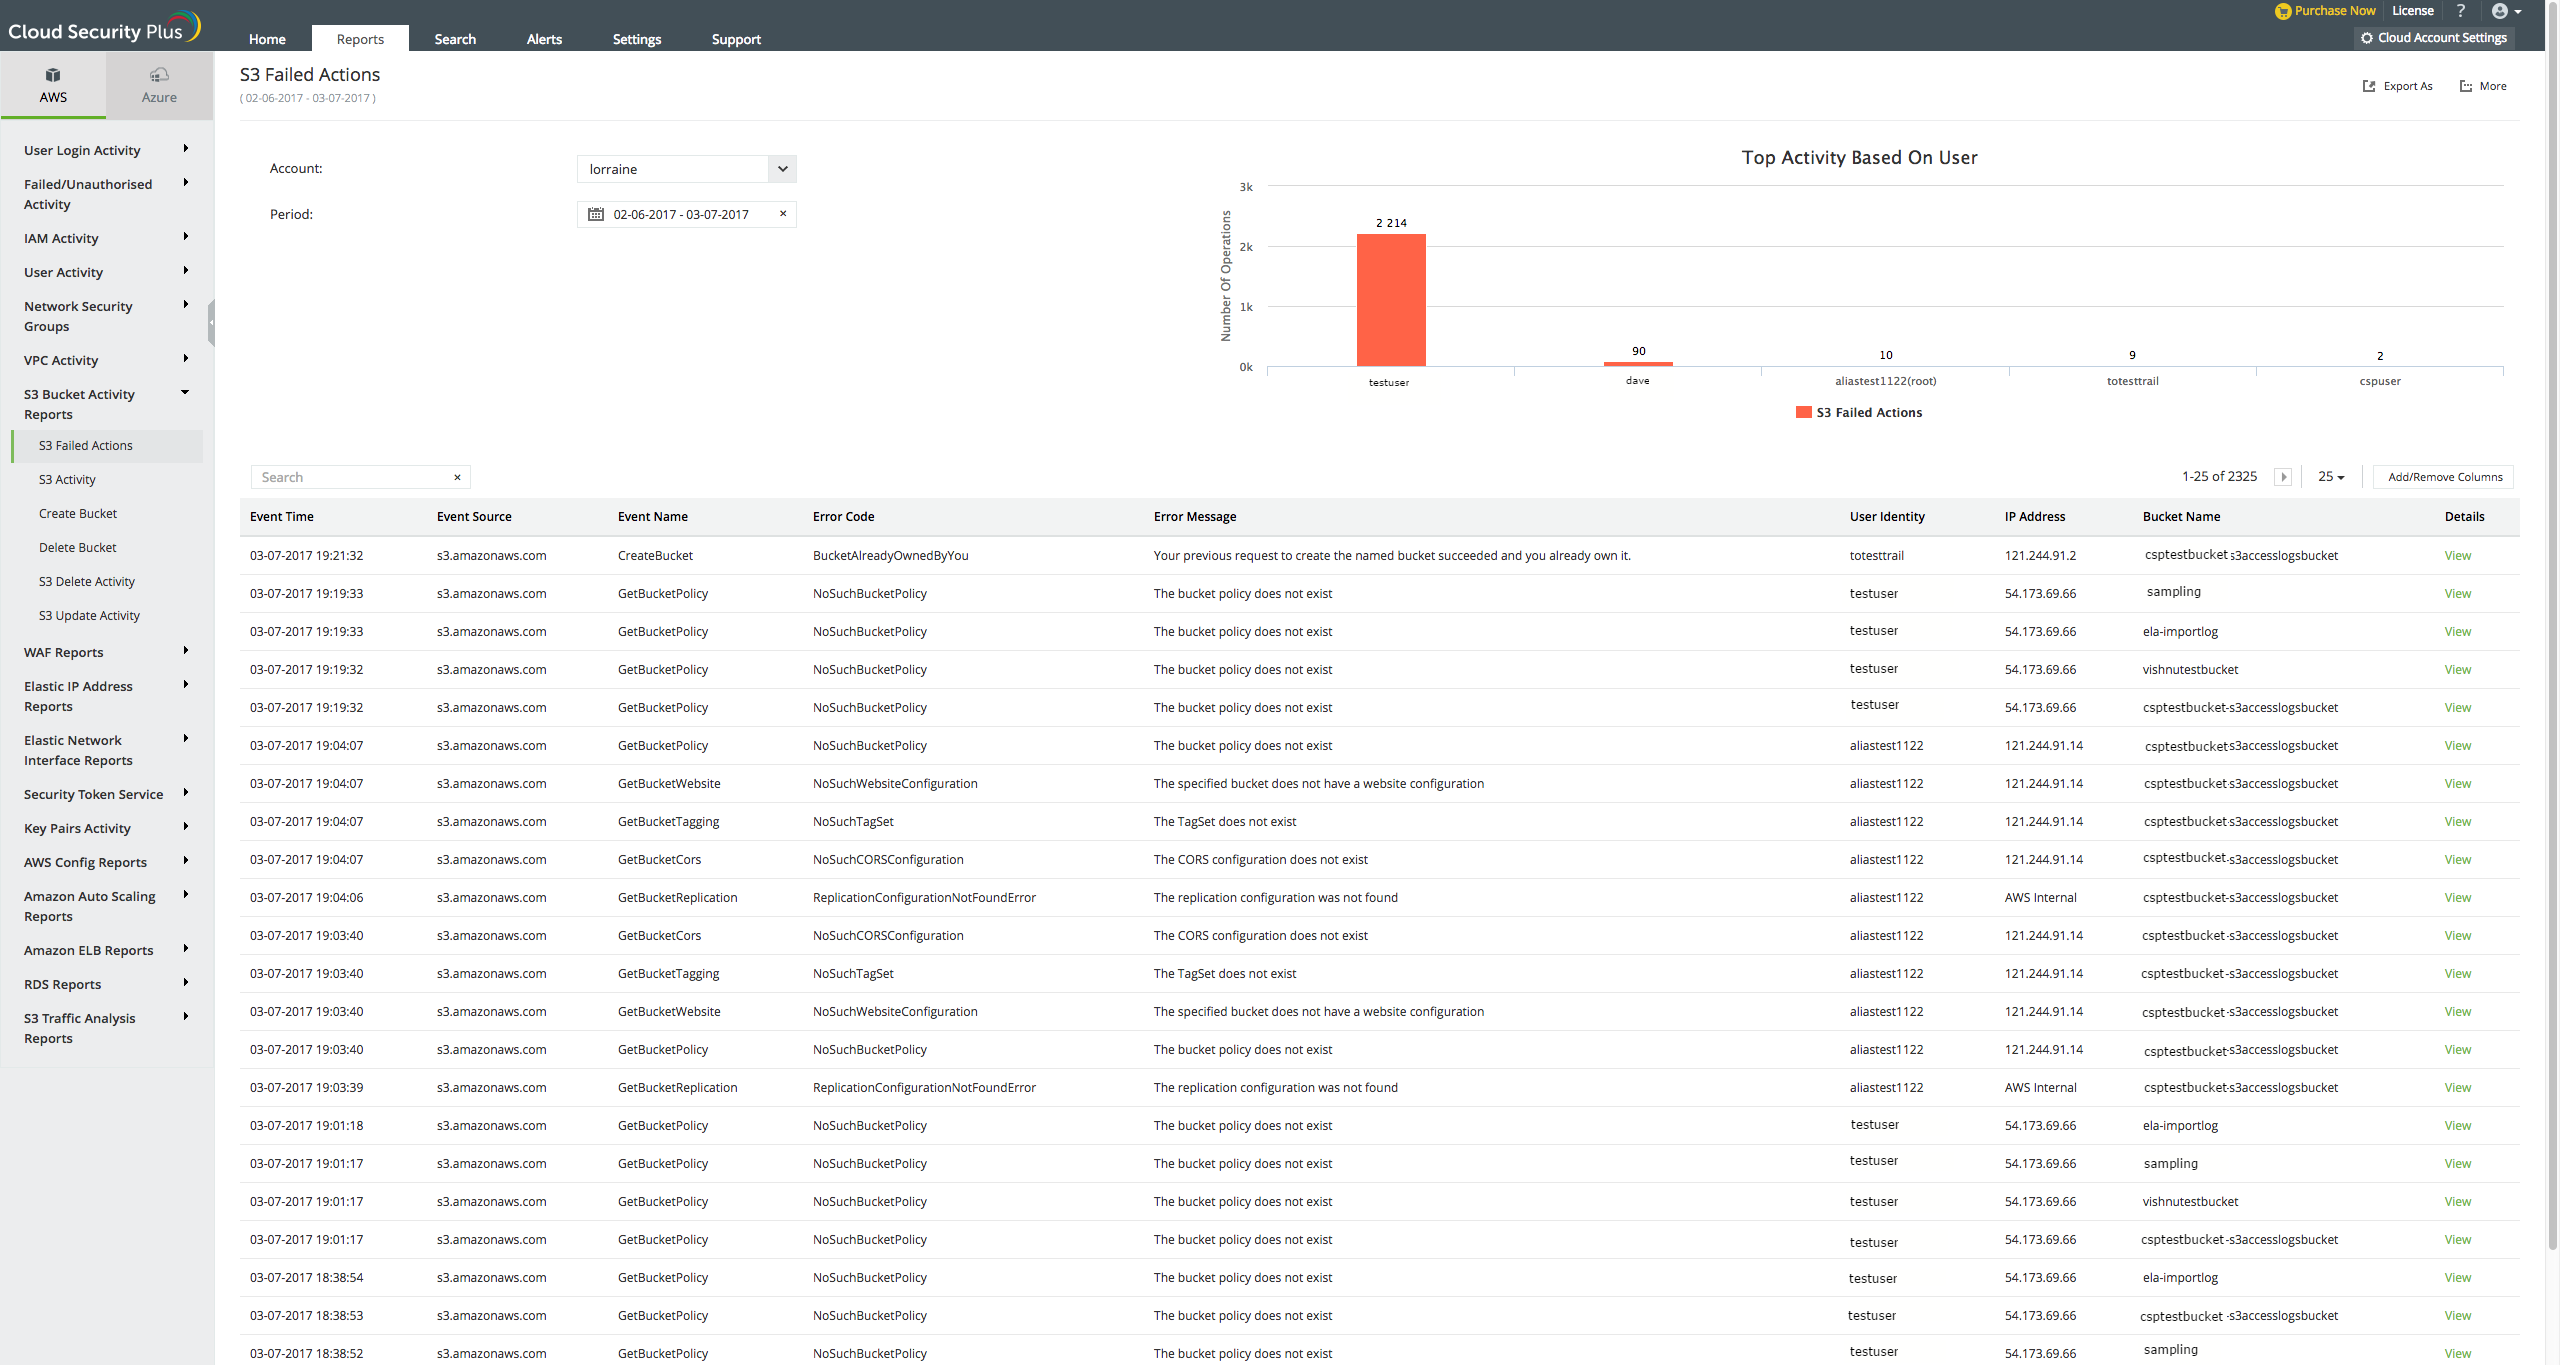Click the calendar icon in Period field
Image resolution: width=2560 pixels, height=1365 pixels.
596,214
